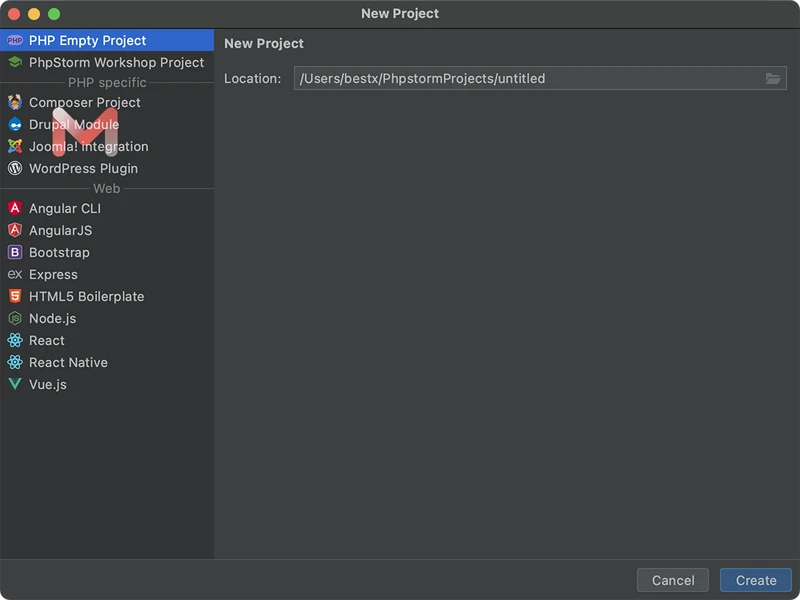Choose Express label
Image resolution: width=800 pixels, height=600 pixels.
(53, 274)
